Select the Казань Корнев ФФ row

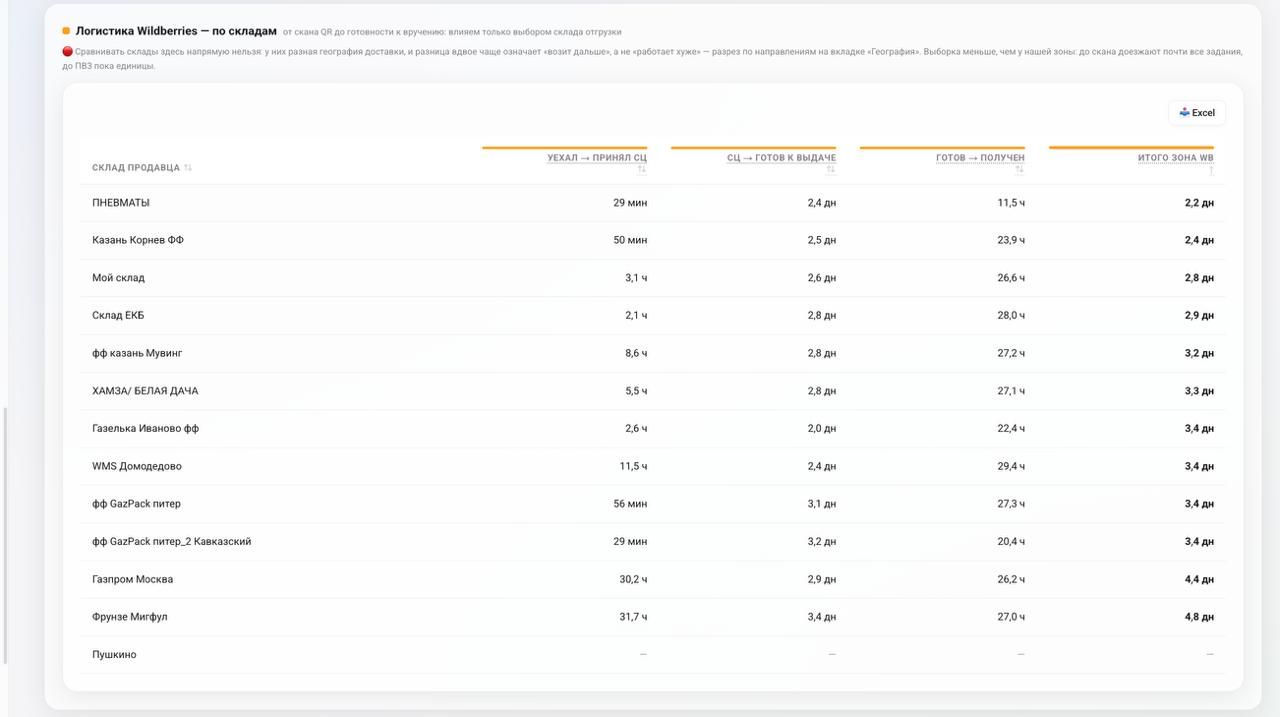click(653, 241)
